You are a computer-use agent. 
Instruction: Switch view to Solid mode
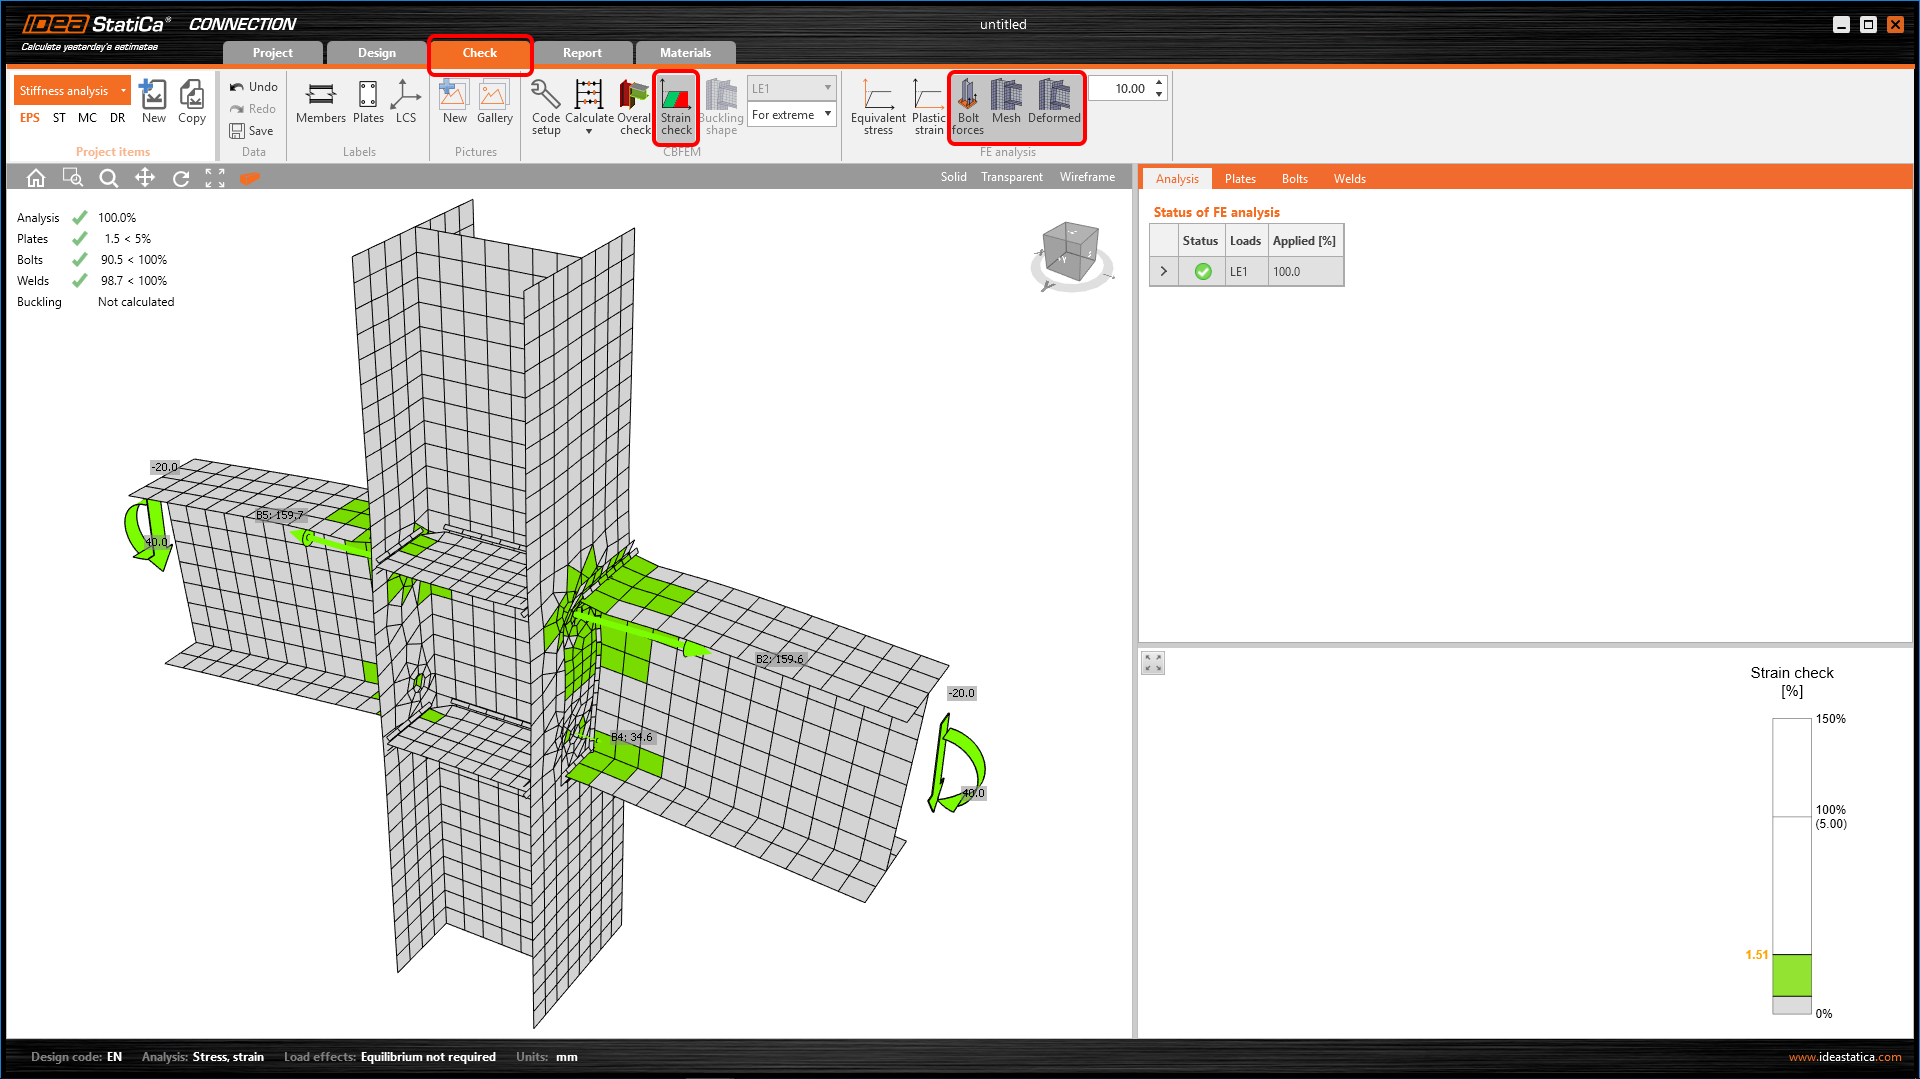click(x=953, y=177)
